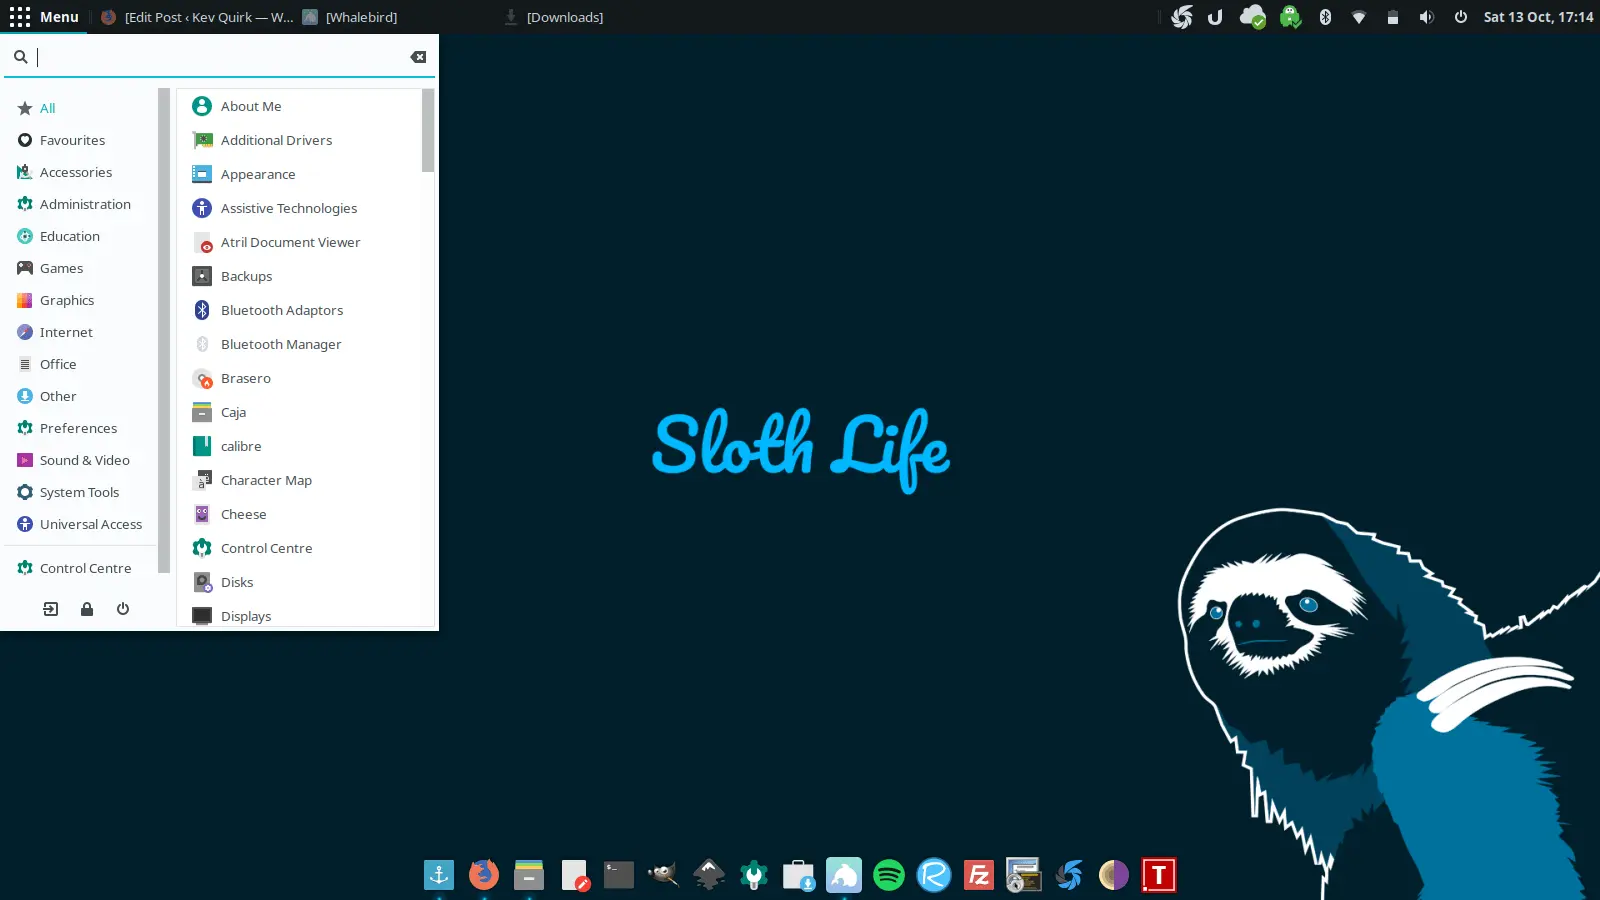This screenshot has height=900, width=1600.
Task: Clear the search box with the backspace icon
Action: point(418,57)
